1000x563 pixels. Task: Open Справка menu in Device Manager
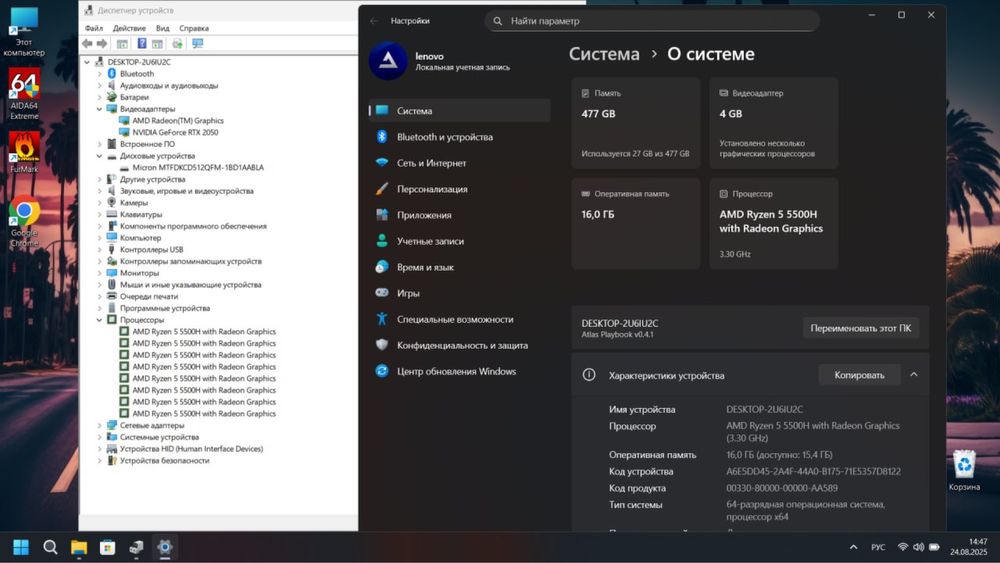tap(194, 28)
